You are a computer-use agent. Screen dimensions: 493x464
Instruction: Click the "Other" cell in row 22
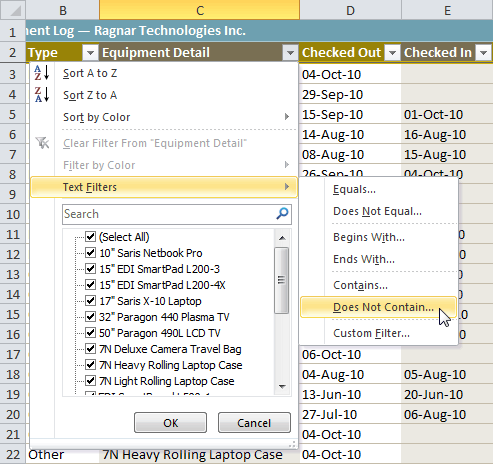coord(62,455)
